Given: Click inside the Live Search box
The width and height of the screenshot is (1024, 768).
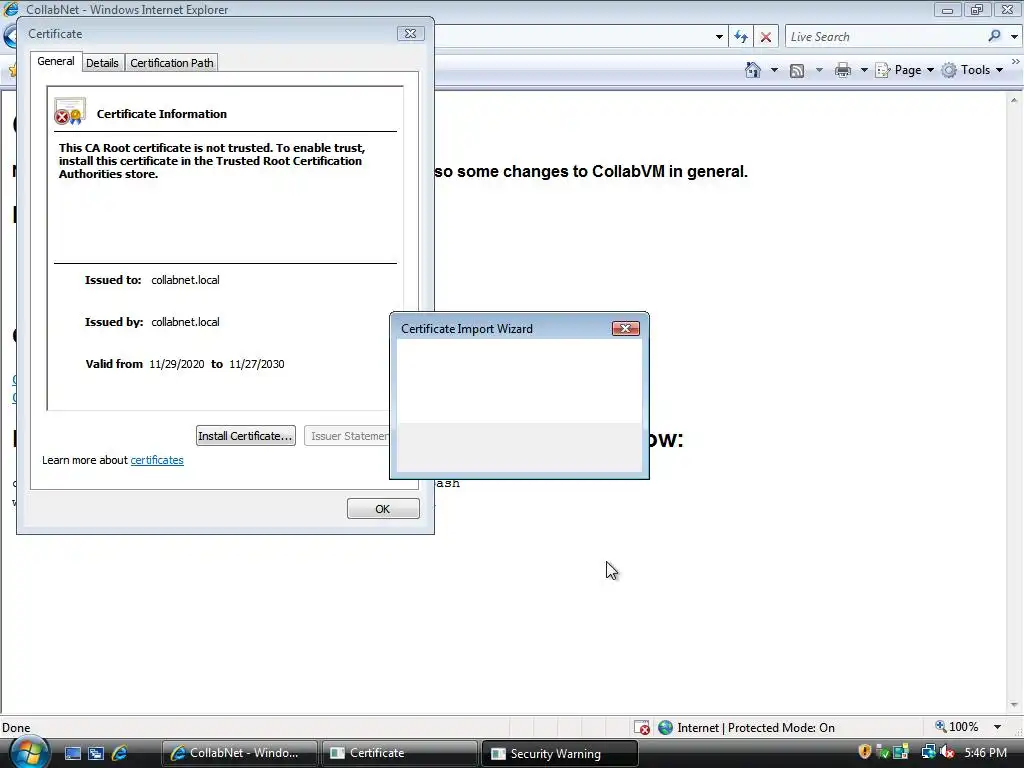Looking at the screenshot, I should (885, 37).
